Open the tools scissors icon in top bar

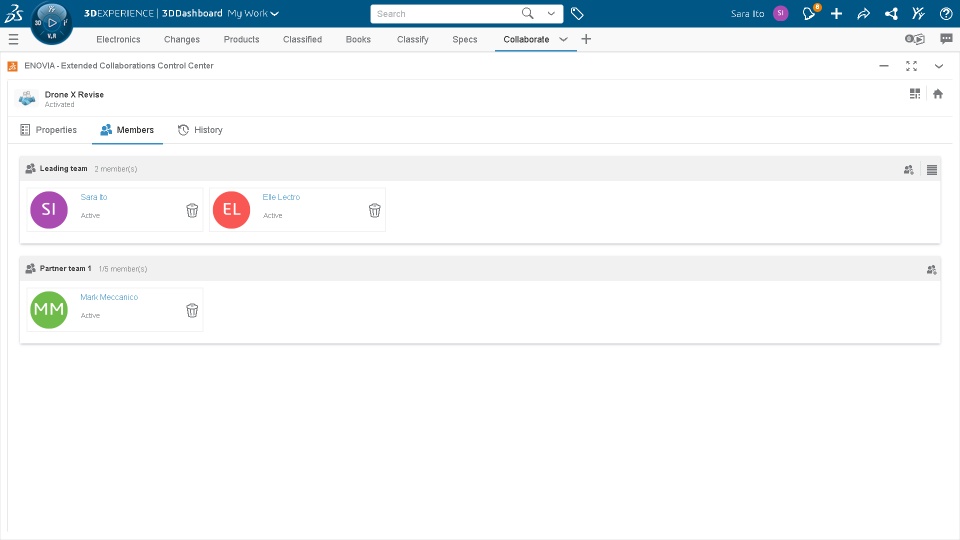pos(918,13)
